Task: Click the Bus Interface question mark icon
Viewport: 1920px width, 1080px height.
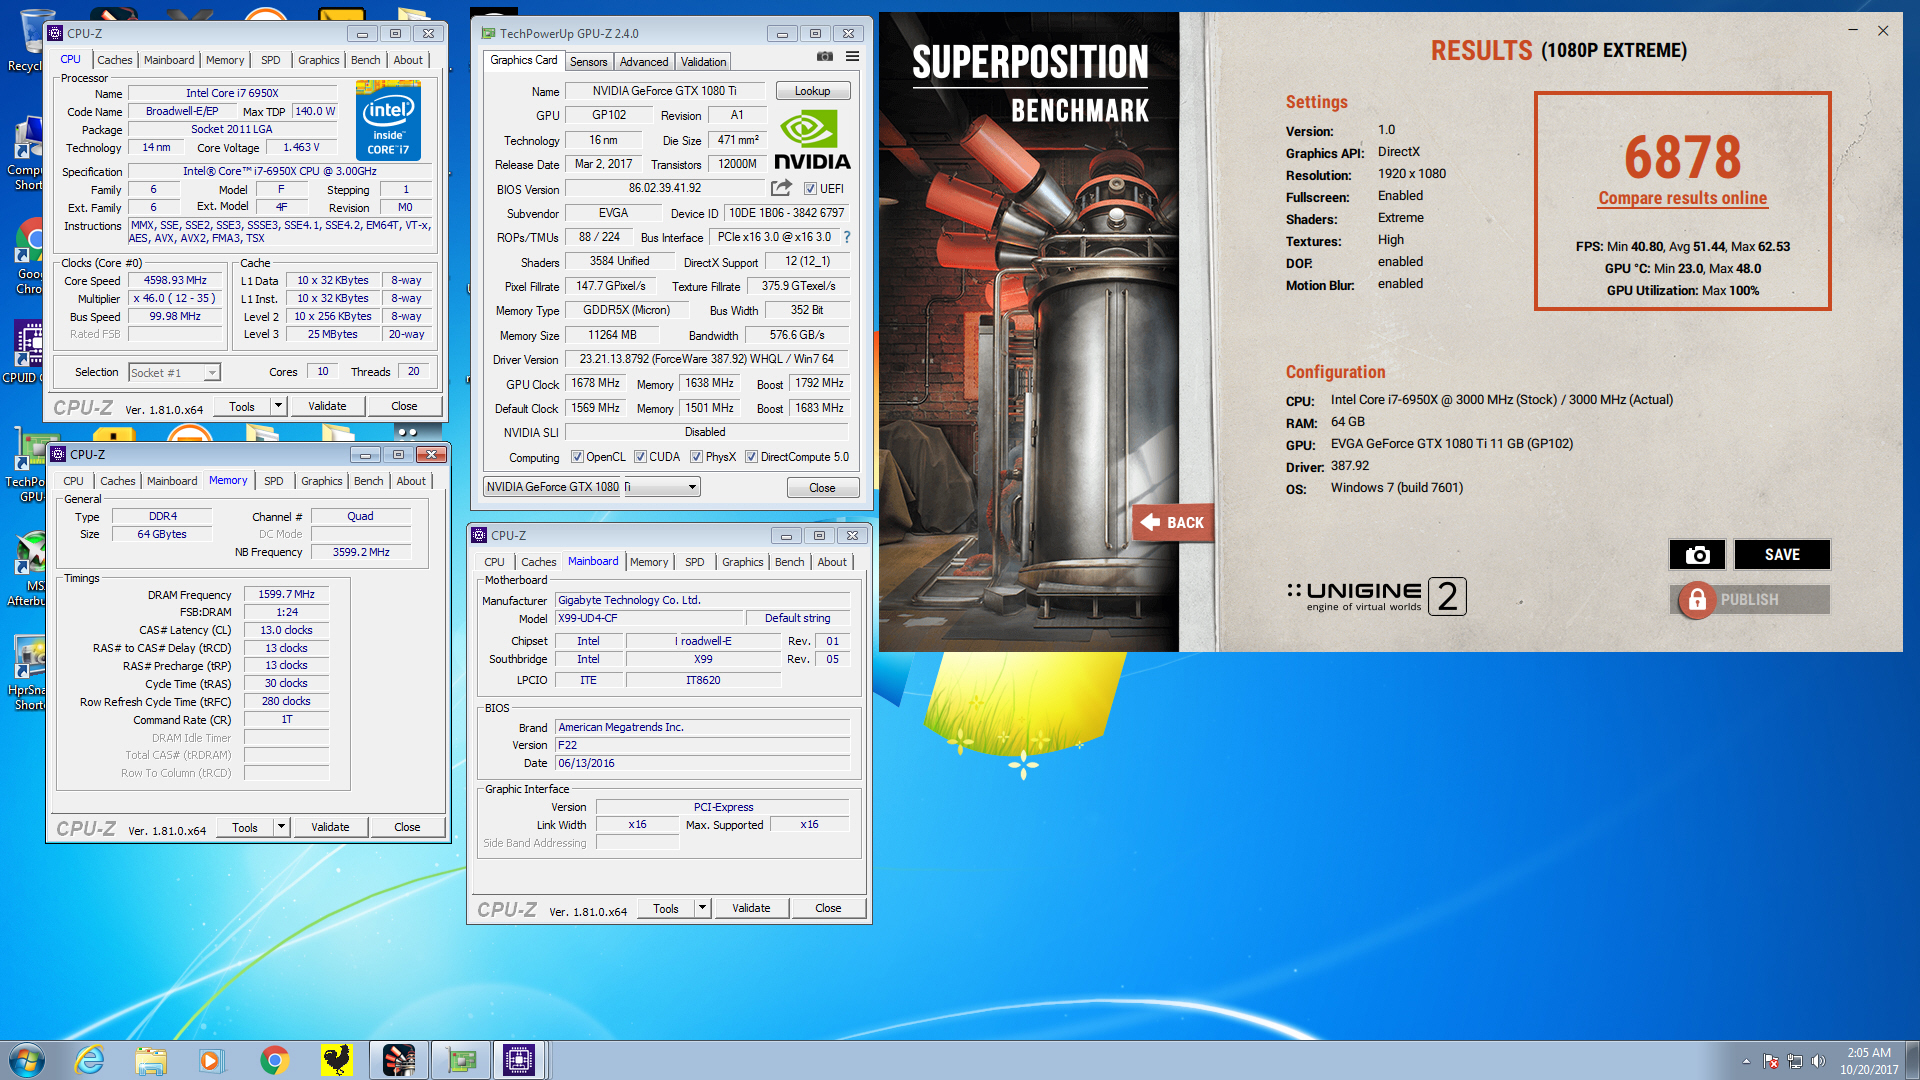Action: coord(847,237)
